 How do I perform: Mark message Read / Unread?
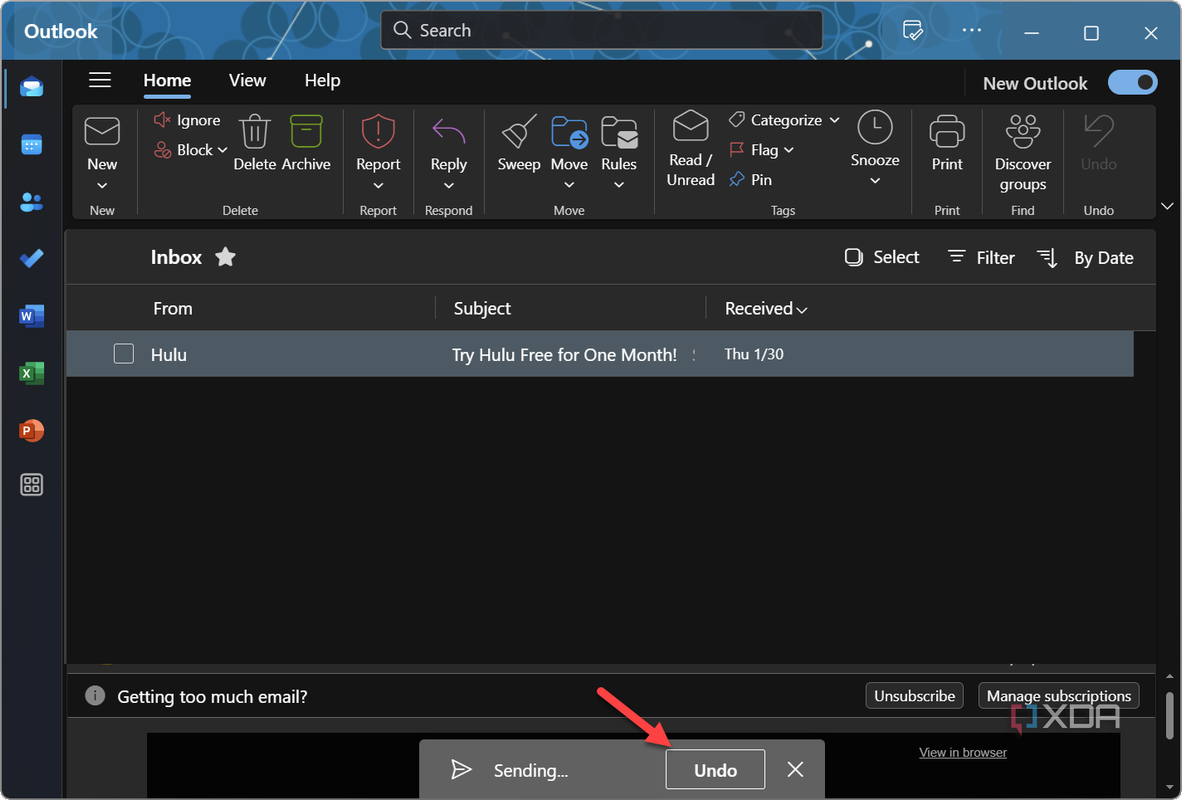(691, 148)
